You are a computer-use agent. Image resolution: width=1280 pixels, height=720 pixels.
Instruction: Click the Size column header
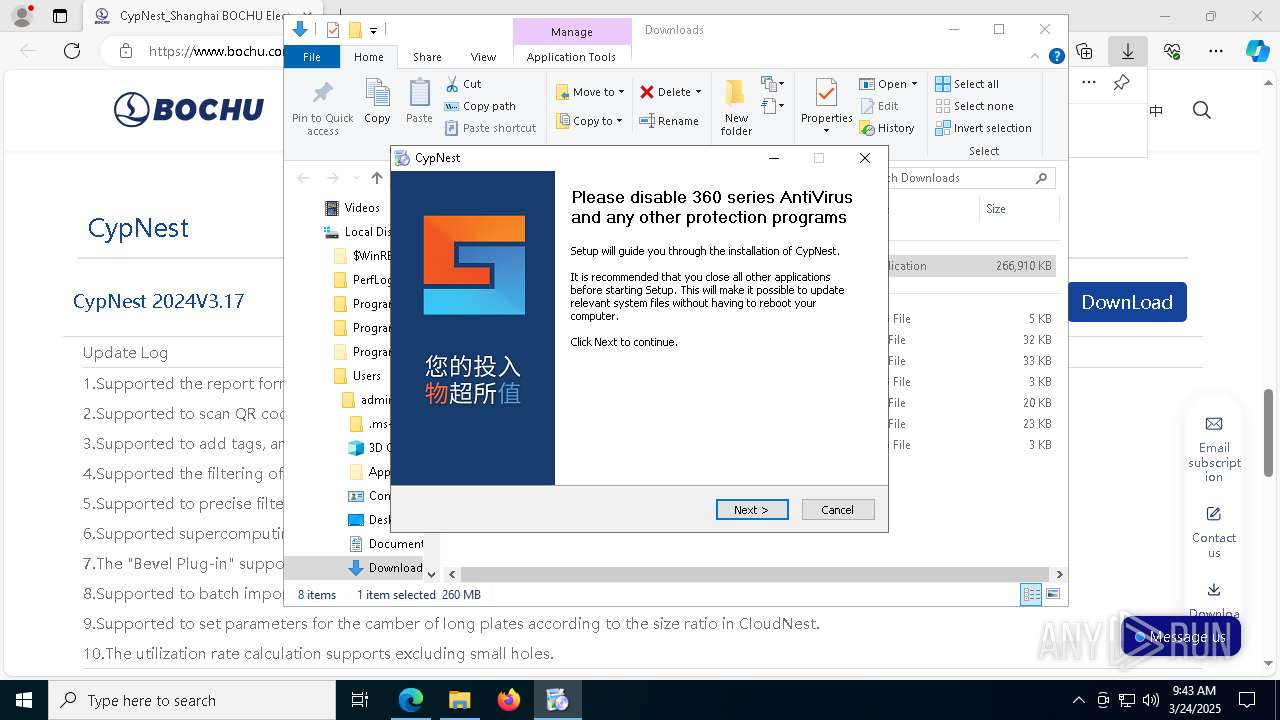(x=1018, y=209)
